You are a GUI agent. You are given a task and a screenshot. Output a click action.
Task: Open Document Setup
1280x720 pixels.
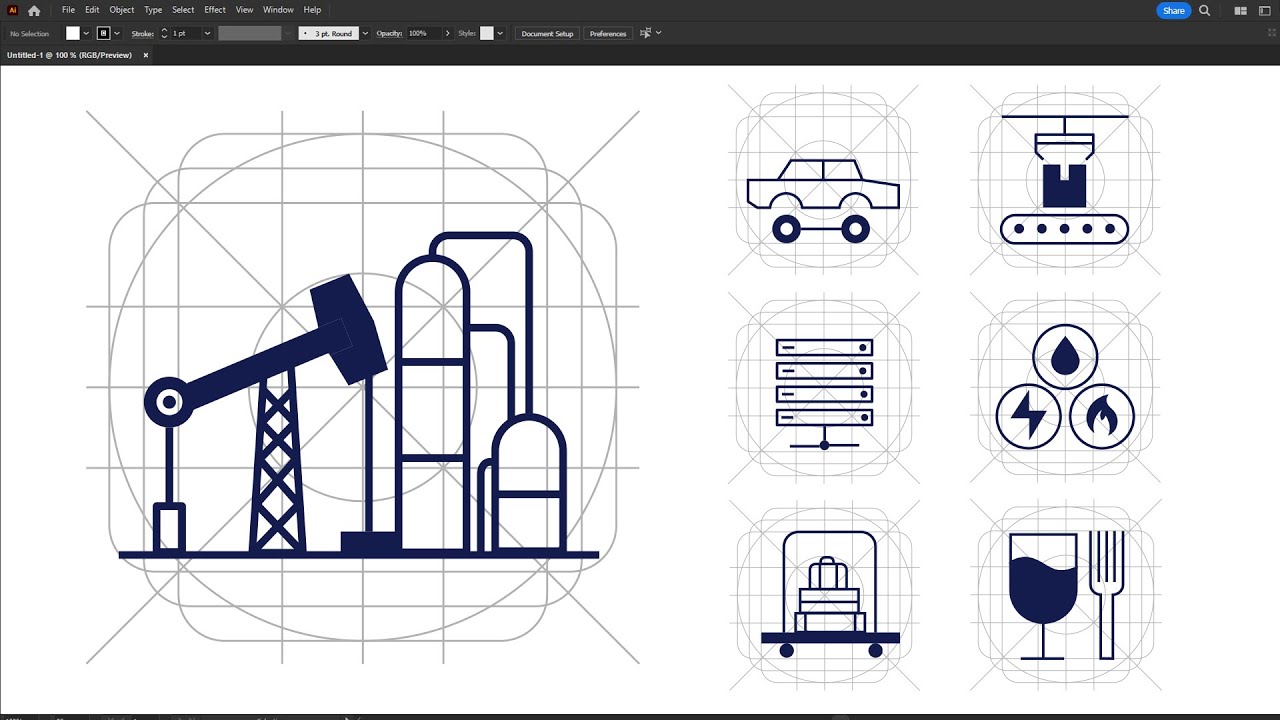(x=547, y=33)
